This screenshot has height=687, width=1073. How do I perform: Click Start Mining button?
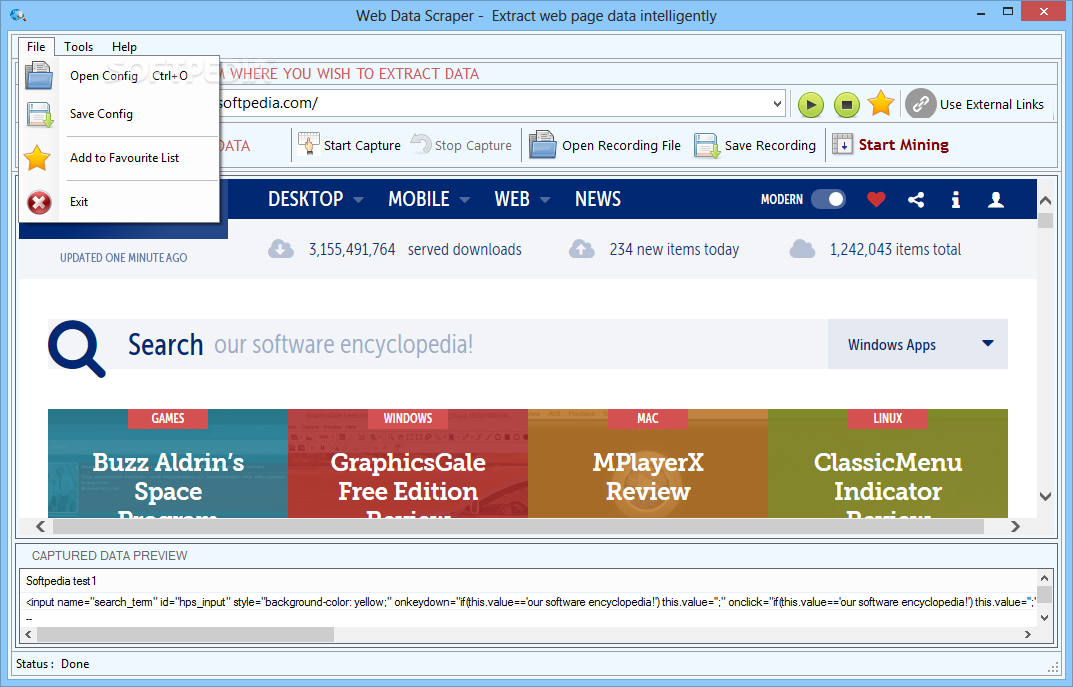[x=890, y=145]
